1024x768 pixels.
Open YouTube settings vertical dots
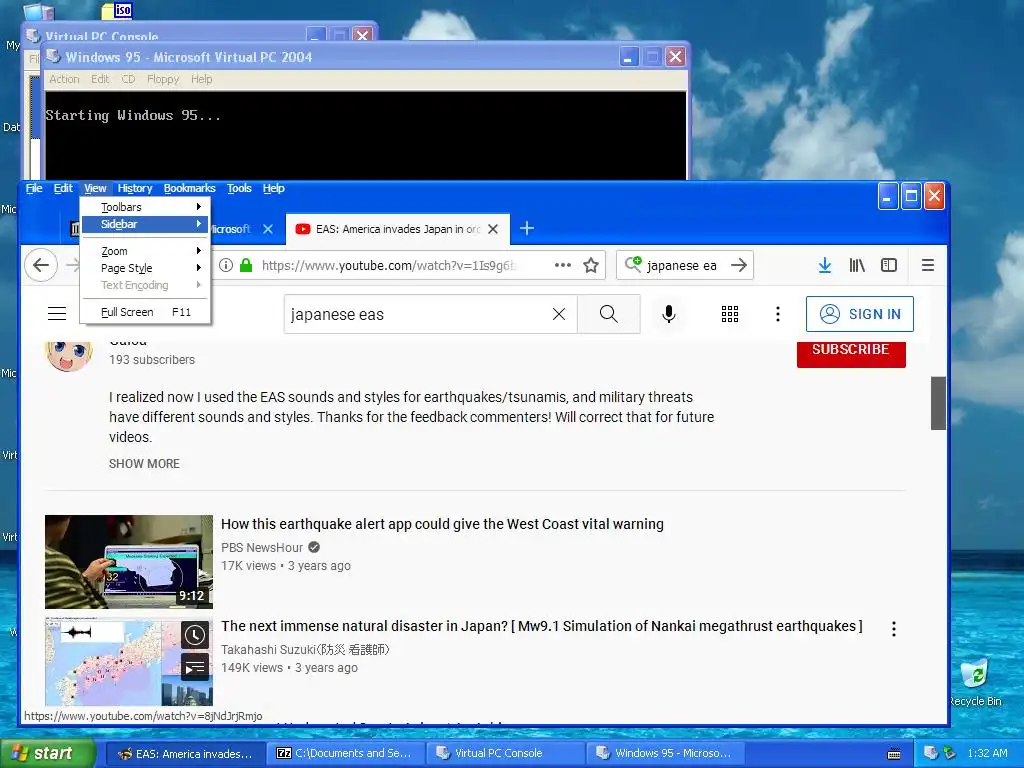click(x=778, y=314)
